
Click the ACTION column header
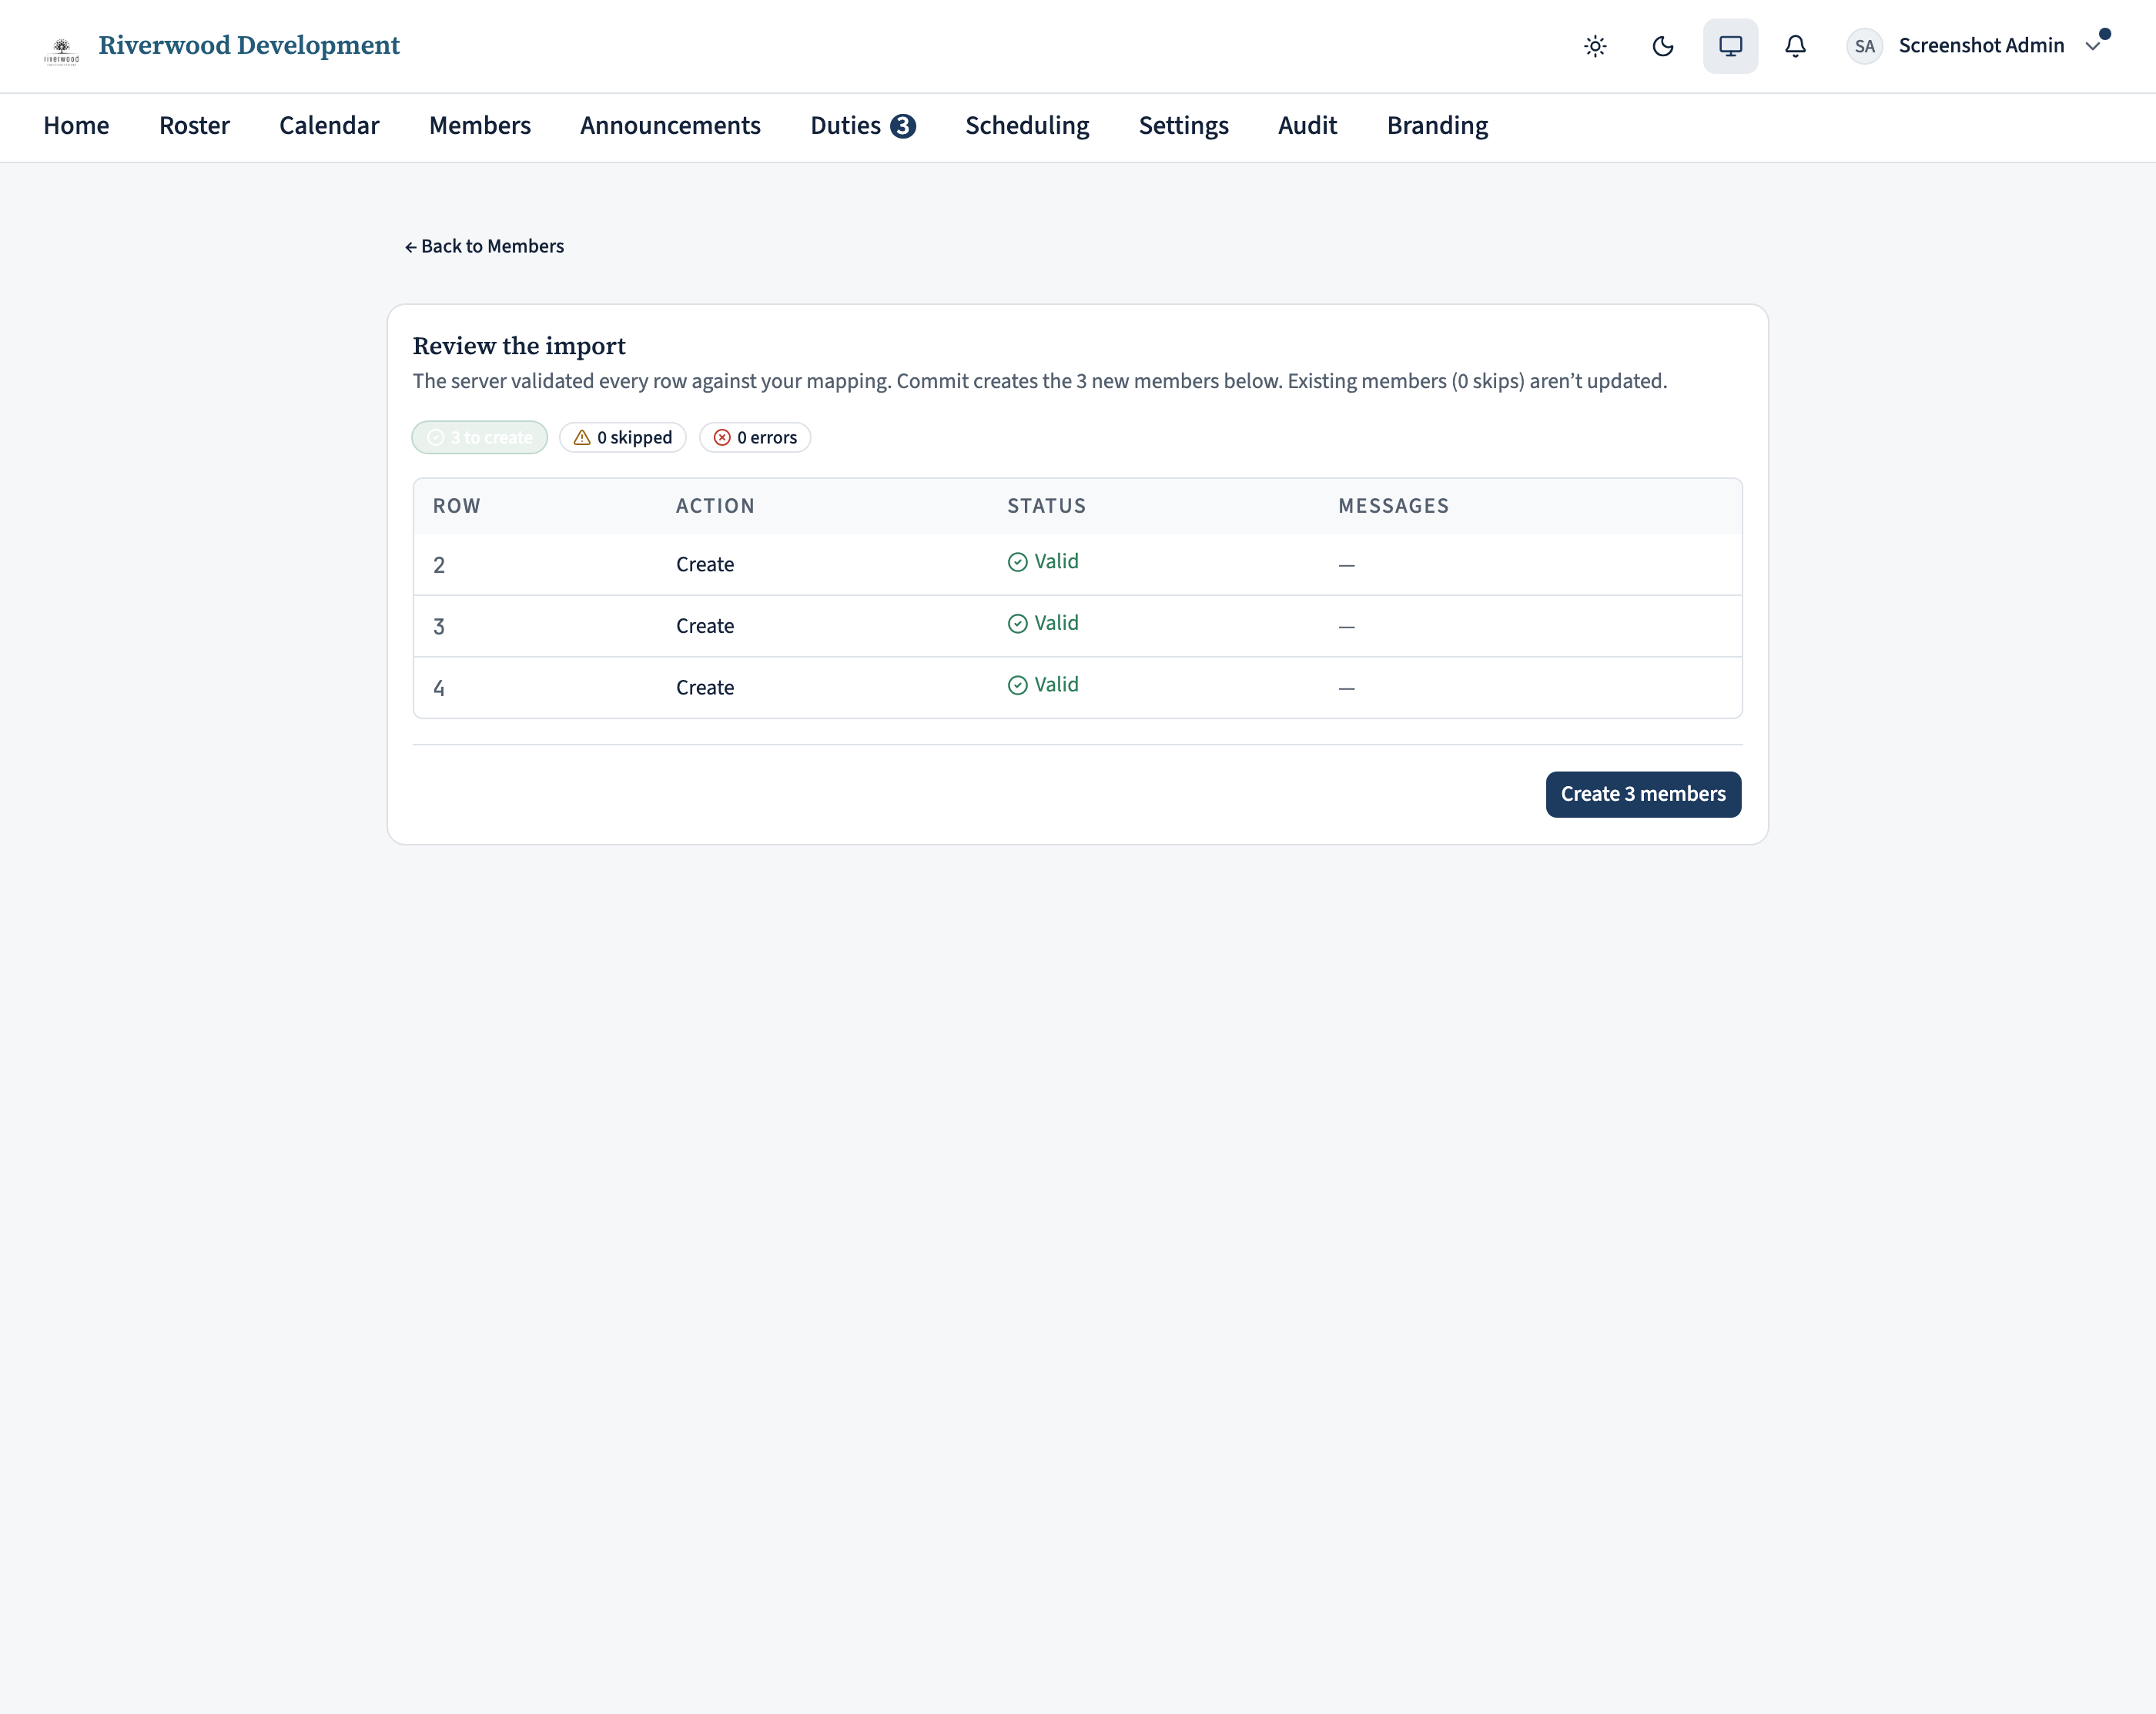pyautogui.click(x=715, y=506)
